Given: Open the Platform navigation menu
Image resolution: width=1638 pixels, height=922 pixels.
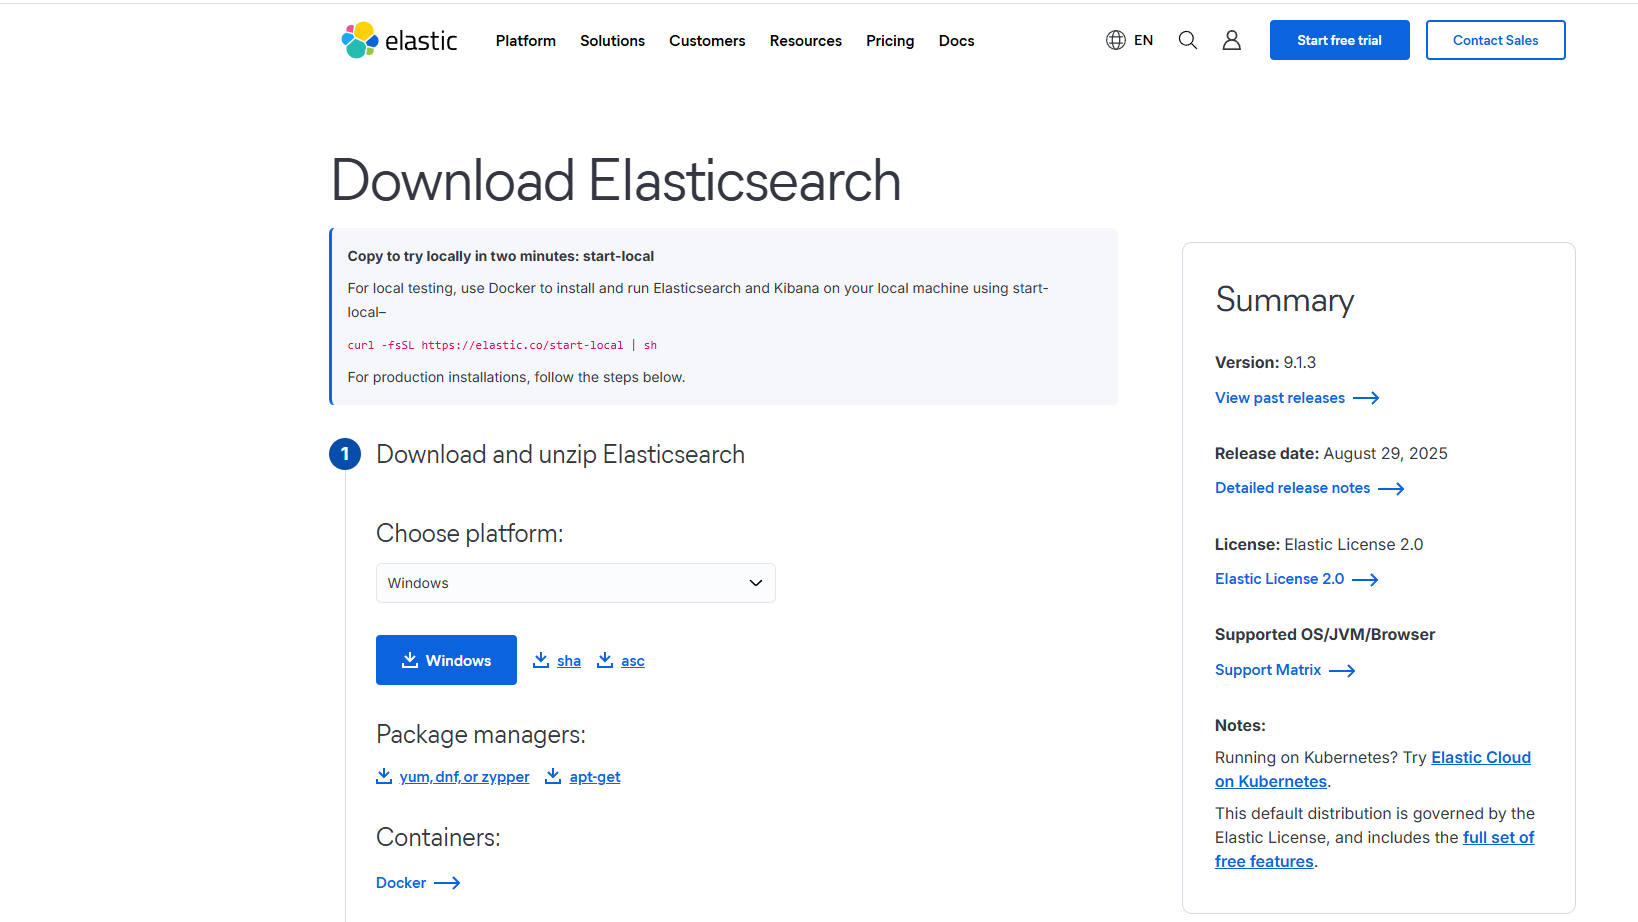Looking at the screenshot, I should 525,41.
